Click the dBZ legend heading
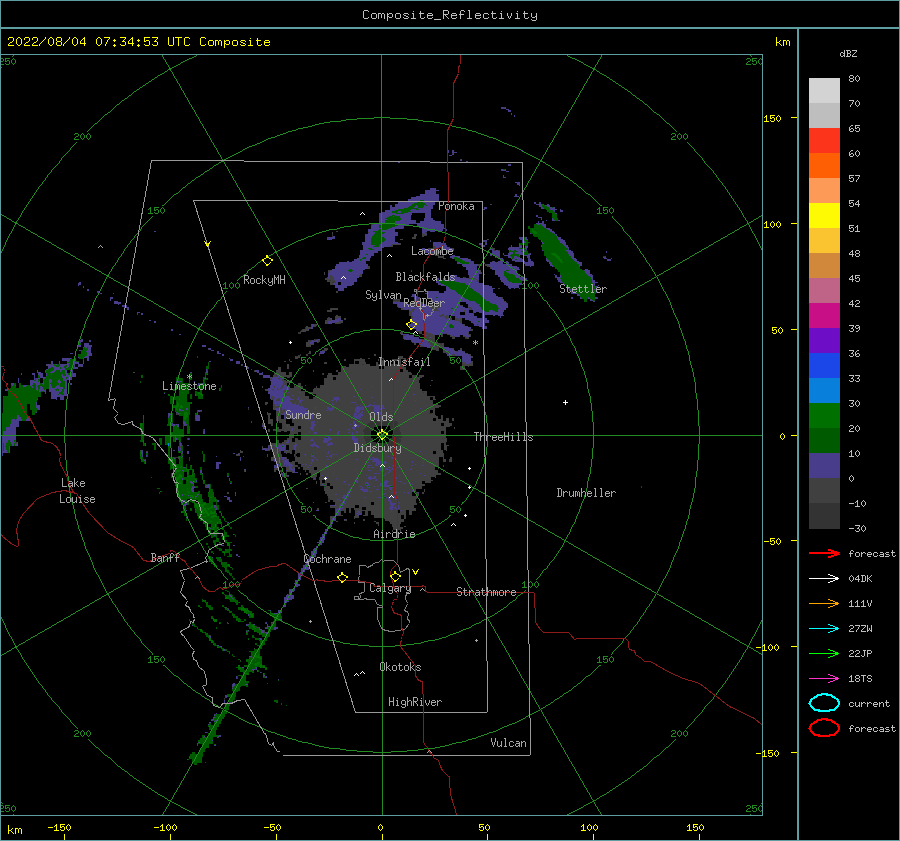The height and width of the screenshot is (841, 900). pyautogui.click(x=848, y=54)
